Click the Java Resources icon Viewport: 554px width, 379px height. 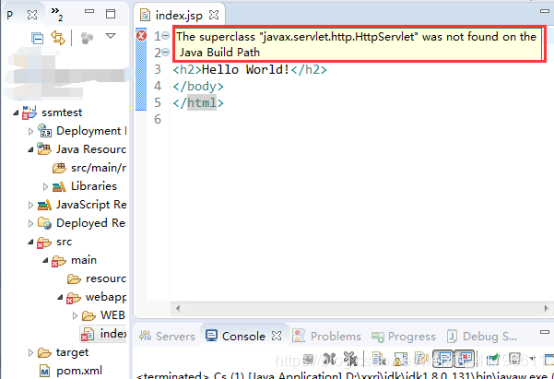pos(45,149)
